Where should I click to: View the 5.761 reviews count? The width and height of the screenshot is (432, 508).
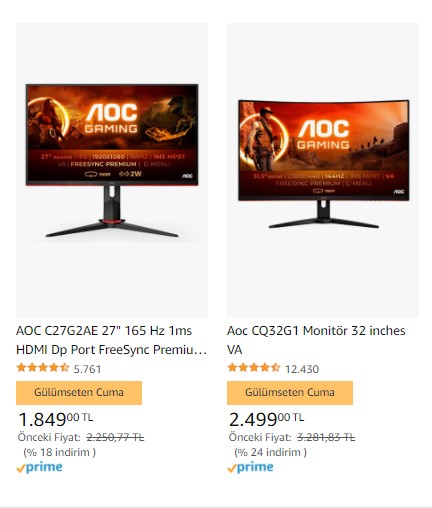pyautogui.click(x=87, y=369)
